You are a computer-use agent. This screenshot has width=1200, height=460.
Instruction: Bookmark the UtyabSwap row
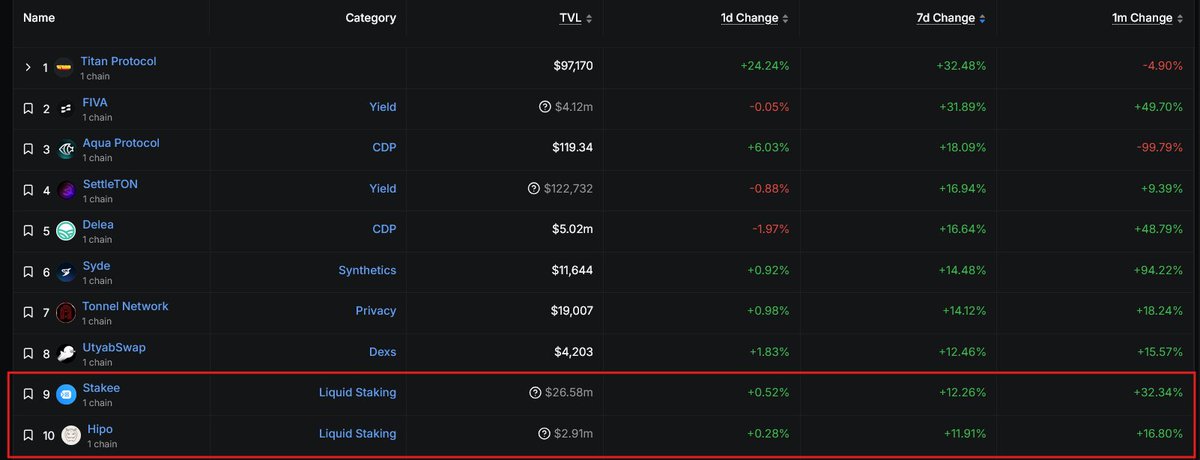click(x=28, y=354)
